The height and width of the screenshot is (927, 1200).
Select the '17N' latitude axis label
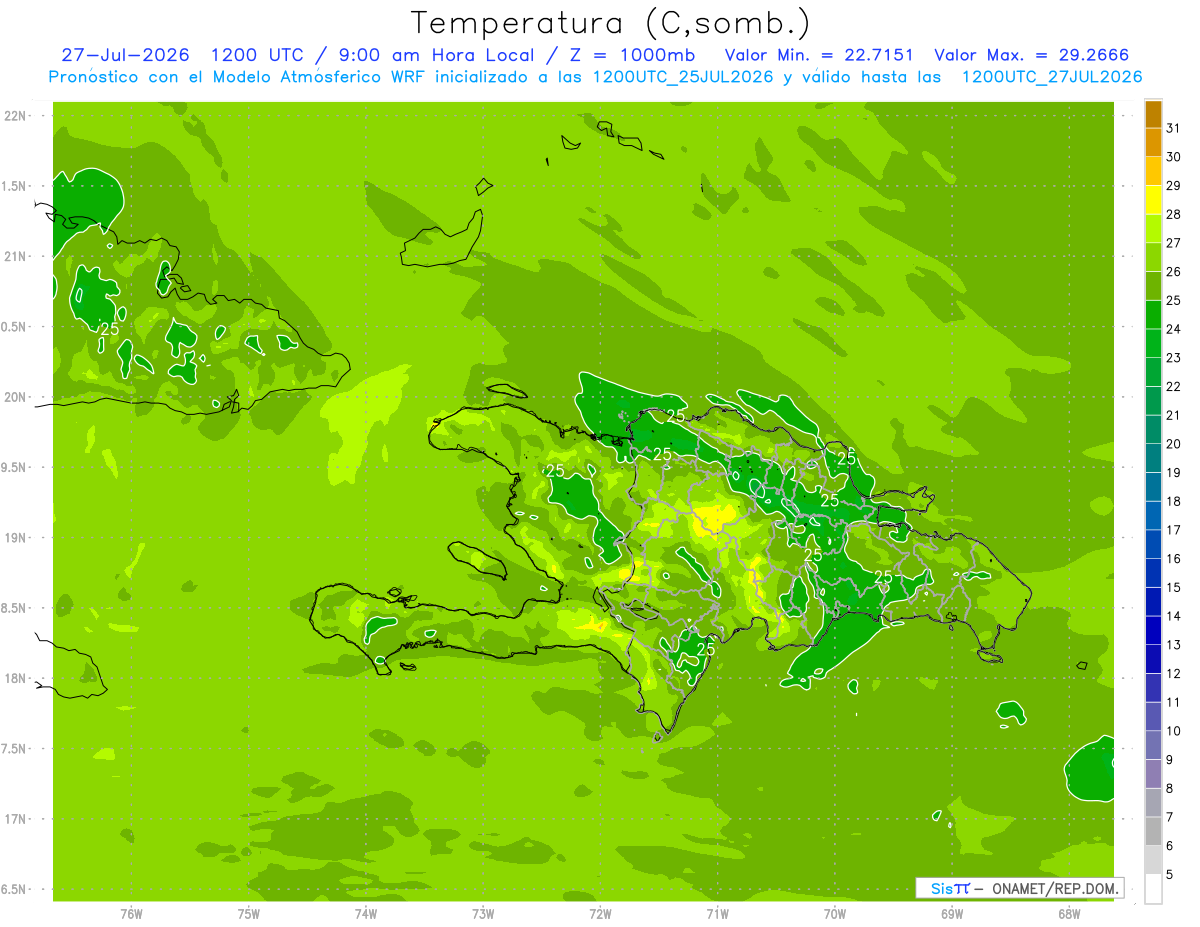15,820
